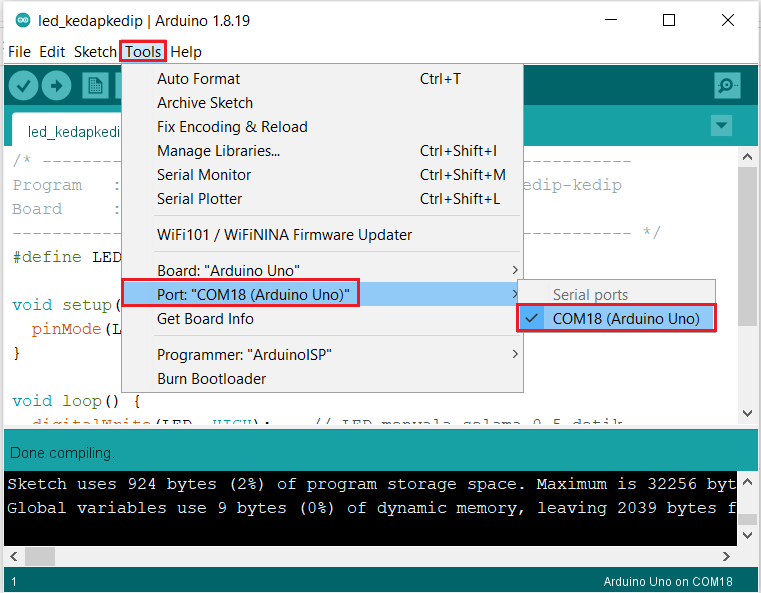Close the Tools menu
This screenshot has width=761, height=593.
click(x=143, y=51)
